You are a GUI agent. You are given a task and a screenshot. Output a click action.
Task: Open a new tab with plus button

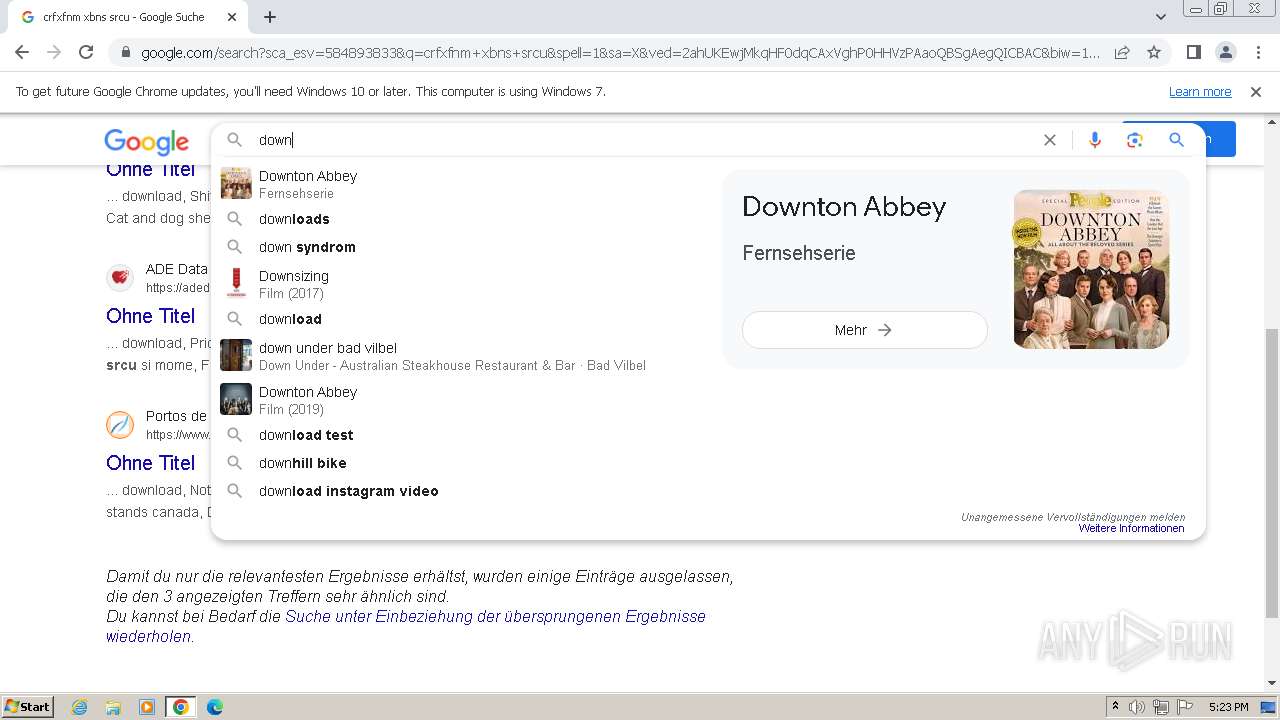point(270,17)
